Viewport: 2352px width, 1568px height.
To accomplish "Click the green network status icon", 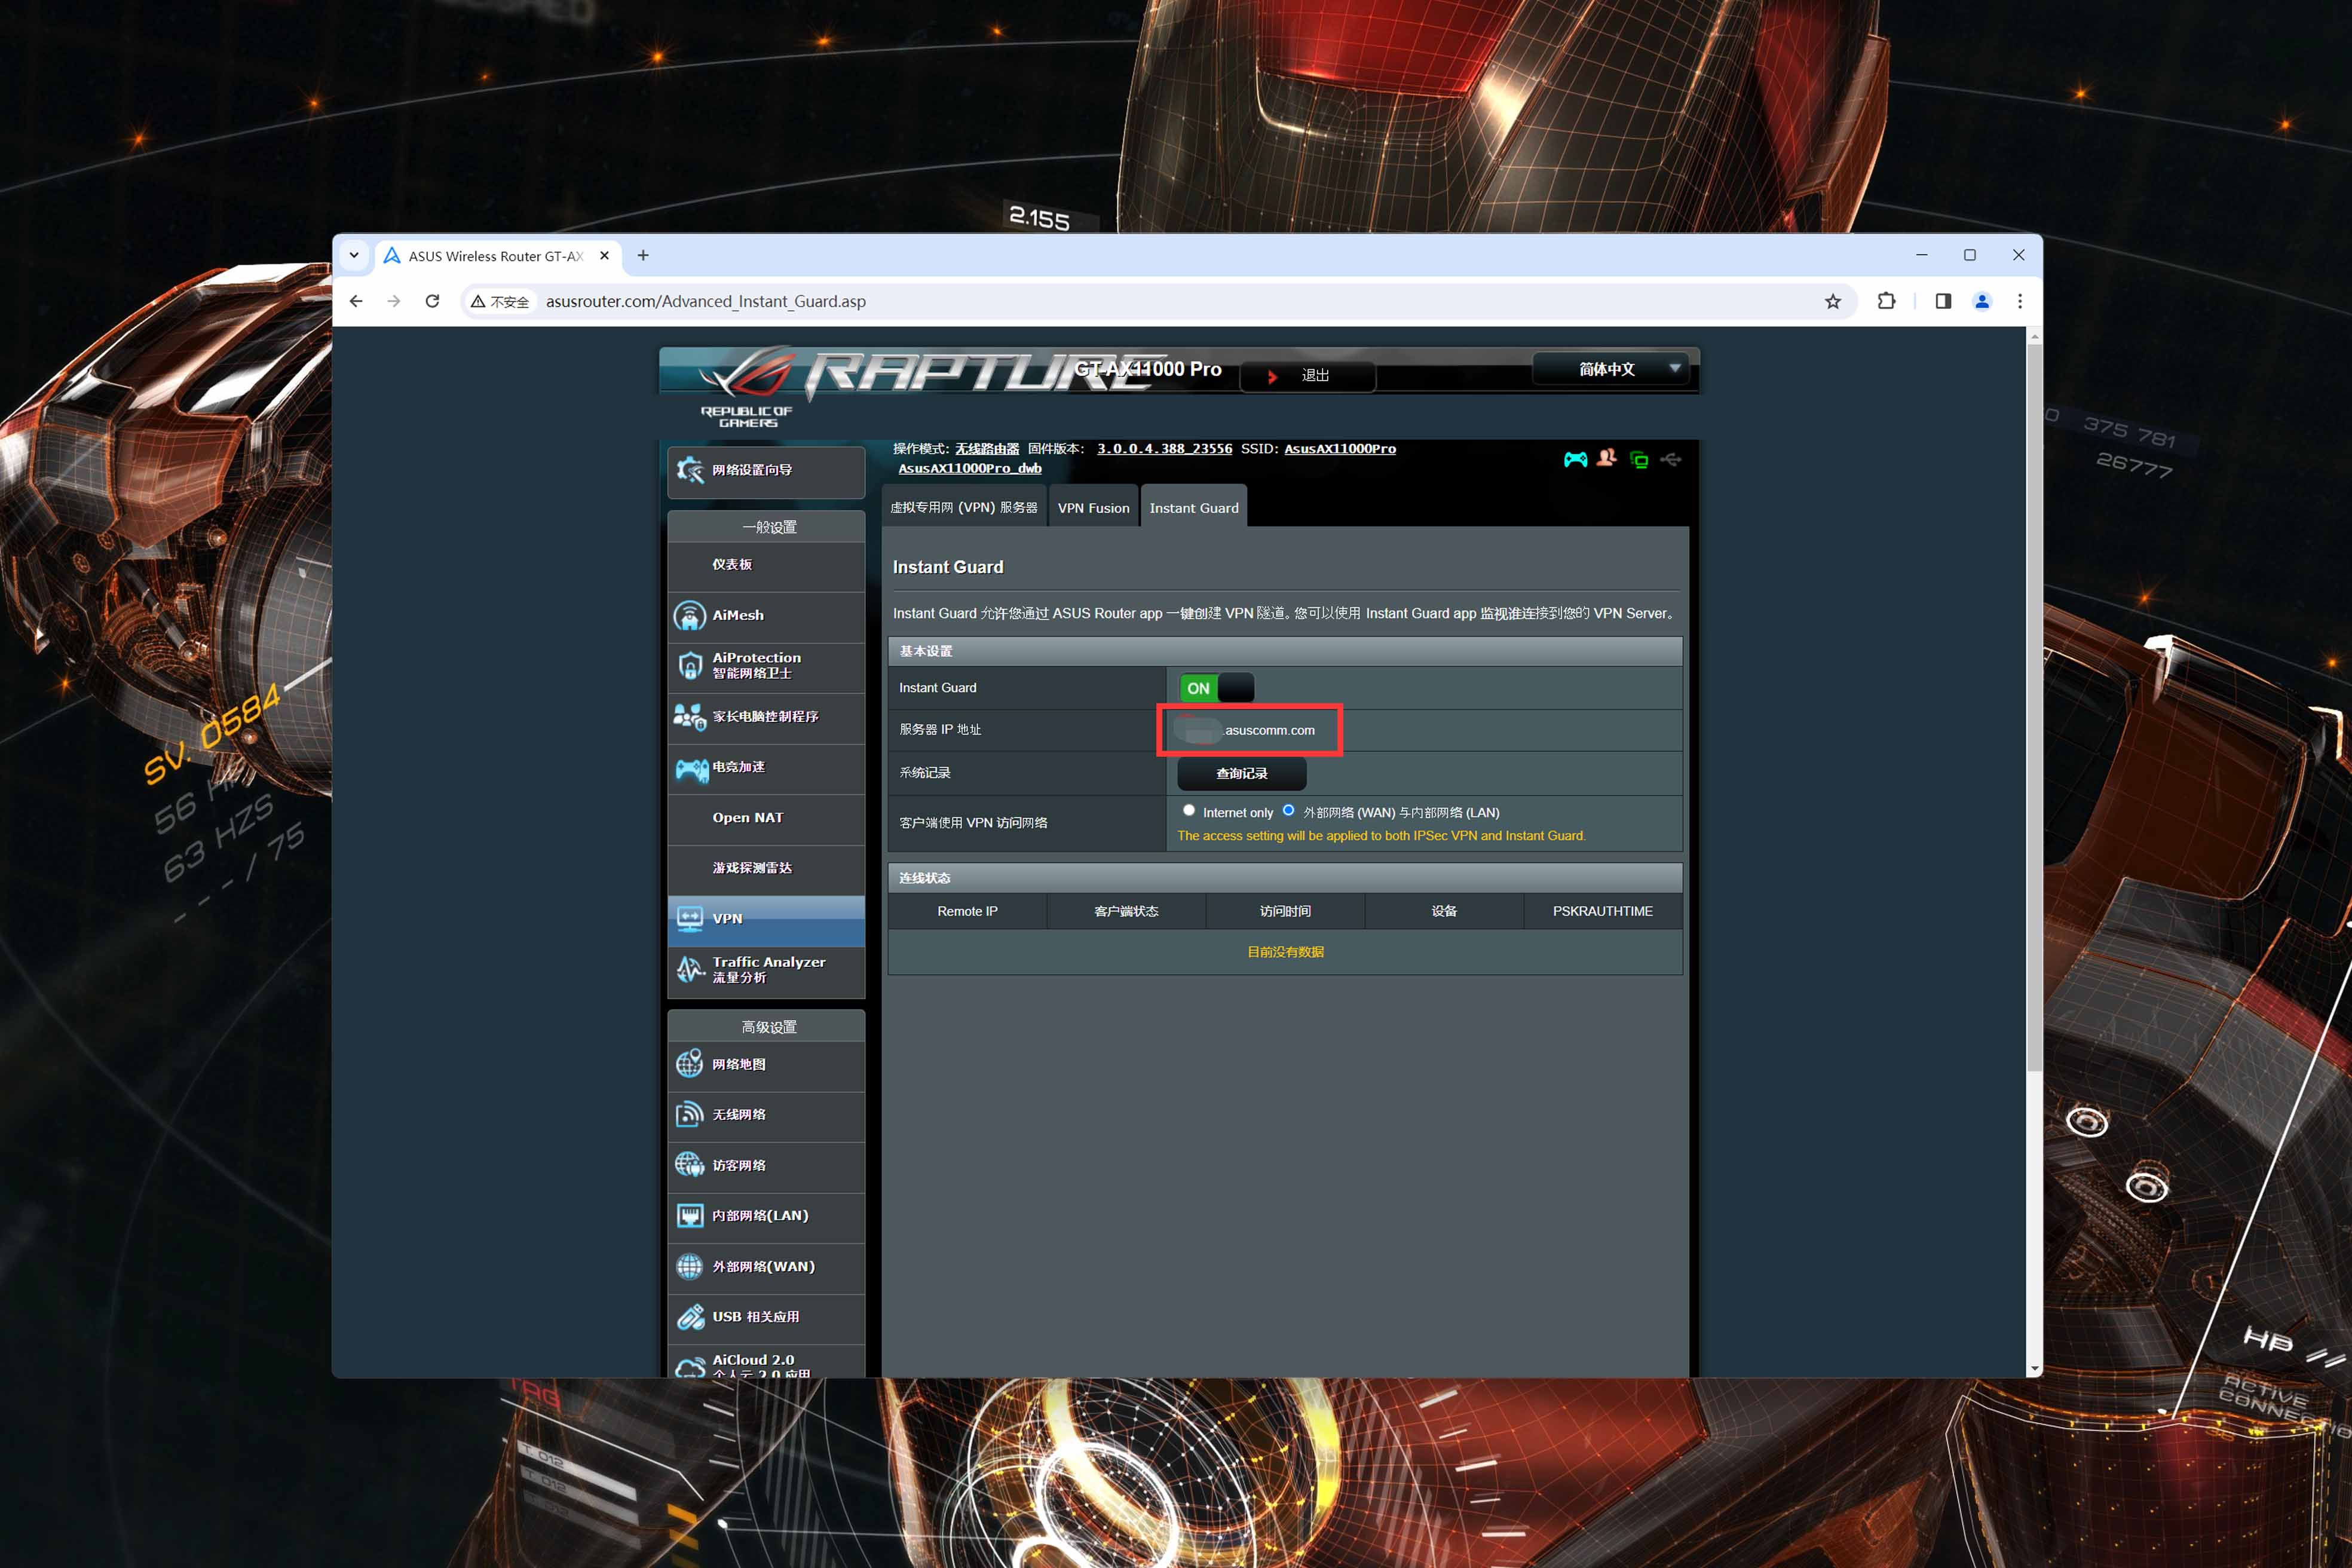I will coord(1639,459).
